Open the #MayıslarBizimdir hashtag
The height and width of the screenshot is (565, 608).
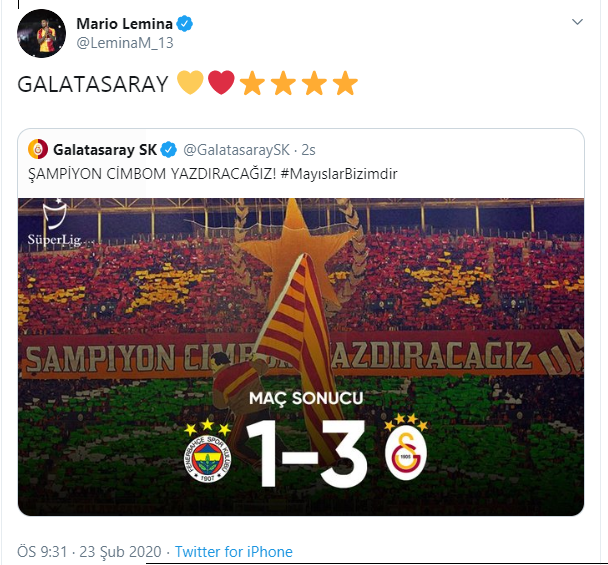pos(339,174)
